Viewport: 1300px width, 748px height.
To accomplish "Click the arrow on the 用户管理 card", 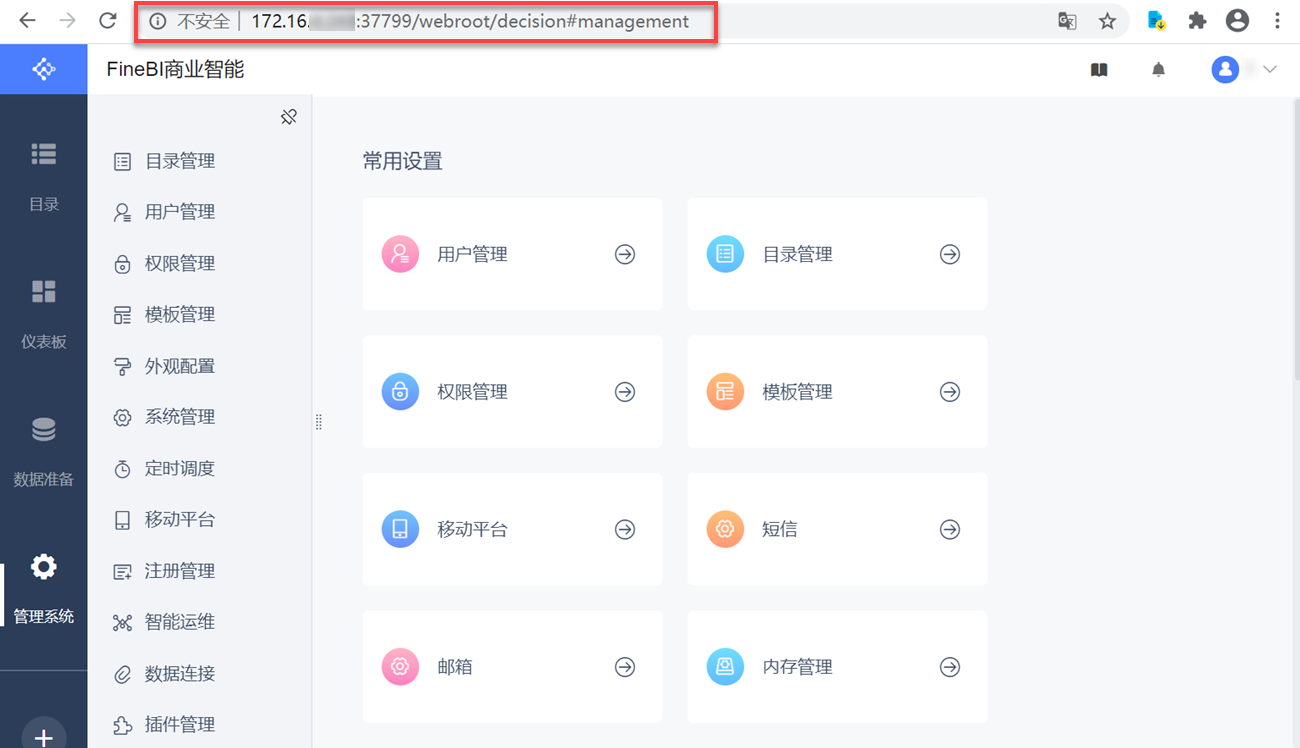I will (x=625, y=254).
